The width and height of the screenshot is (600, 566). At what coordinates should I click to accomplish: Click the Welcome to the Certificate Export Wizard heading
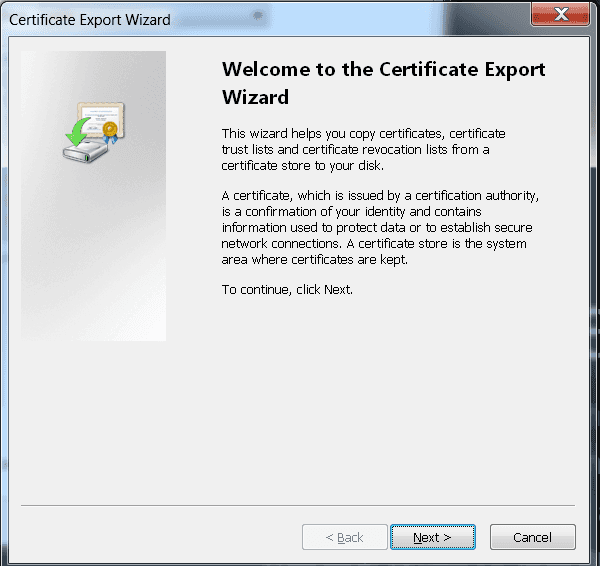coord(383,83)
